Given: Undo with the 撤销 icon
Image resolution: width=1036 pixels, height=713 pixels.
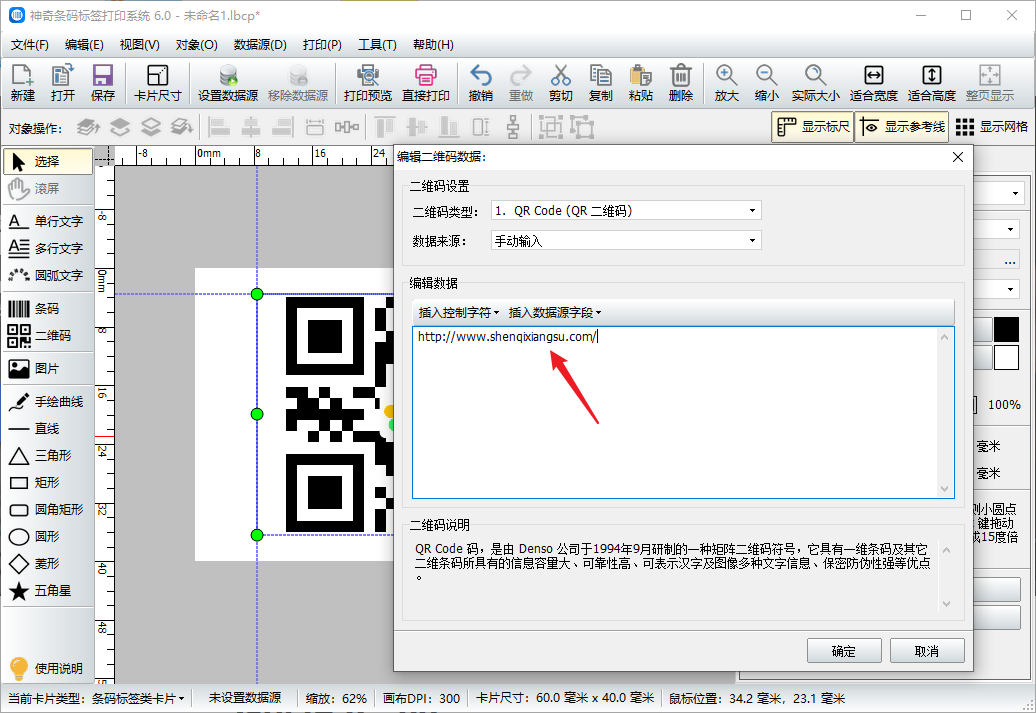Looking at the screenshot, I should tap(480, 83).
